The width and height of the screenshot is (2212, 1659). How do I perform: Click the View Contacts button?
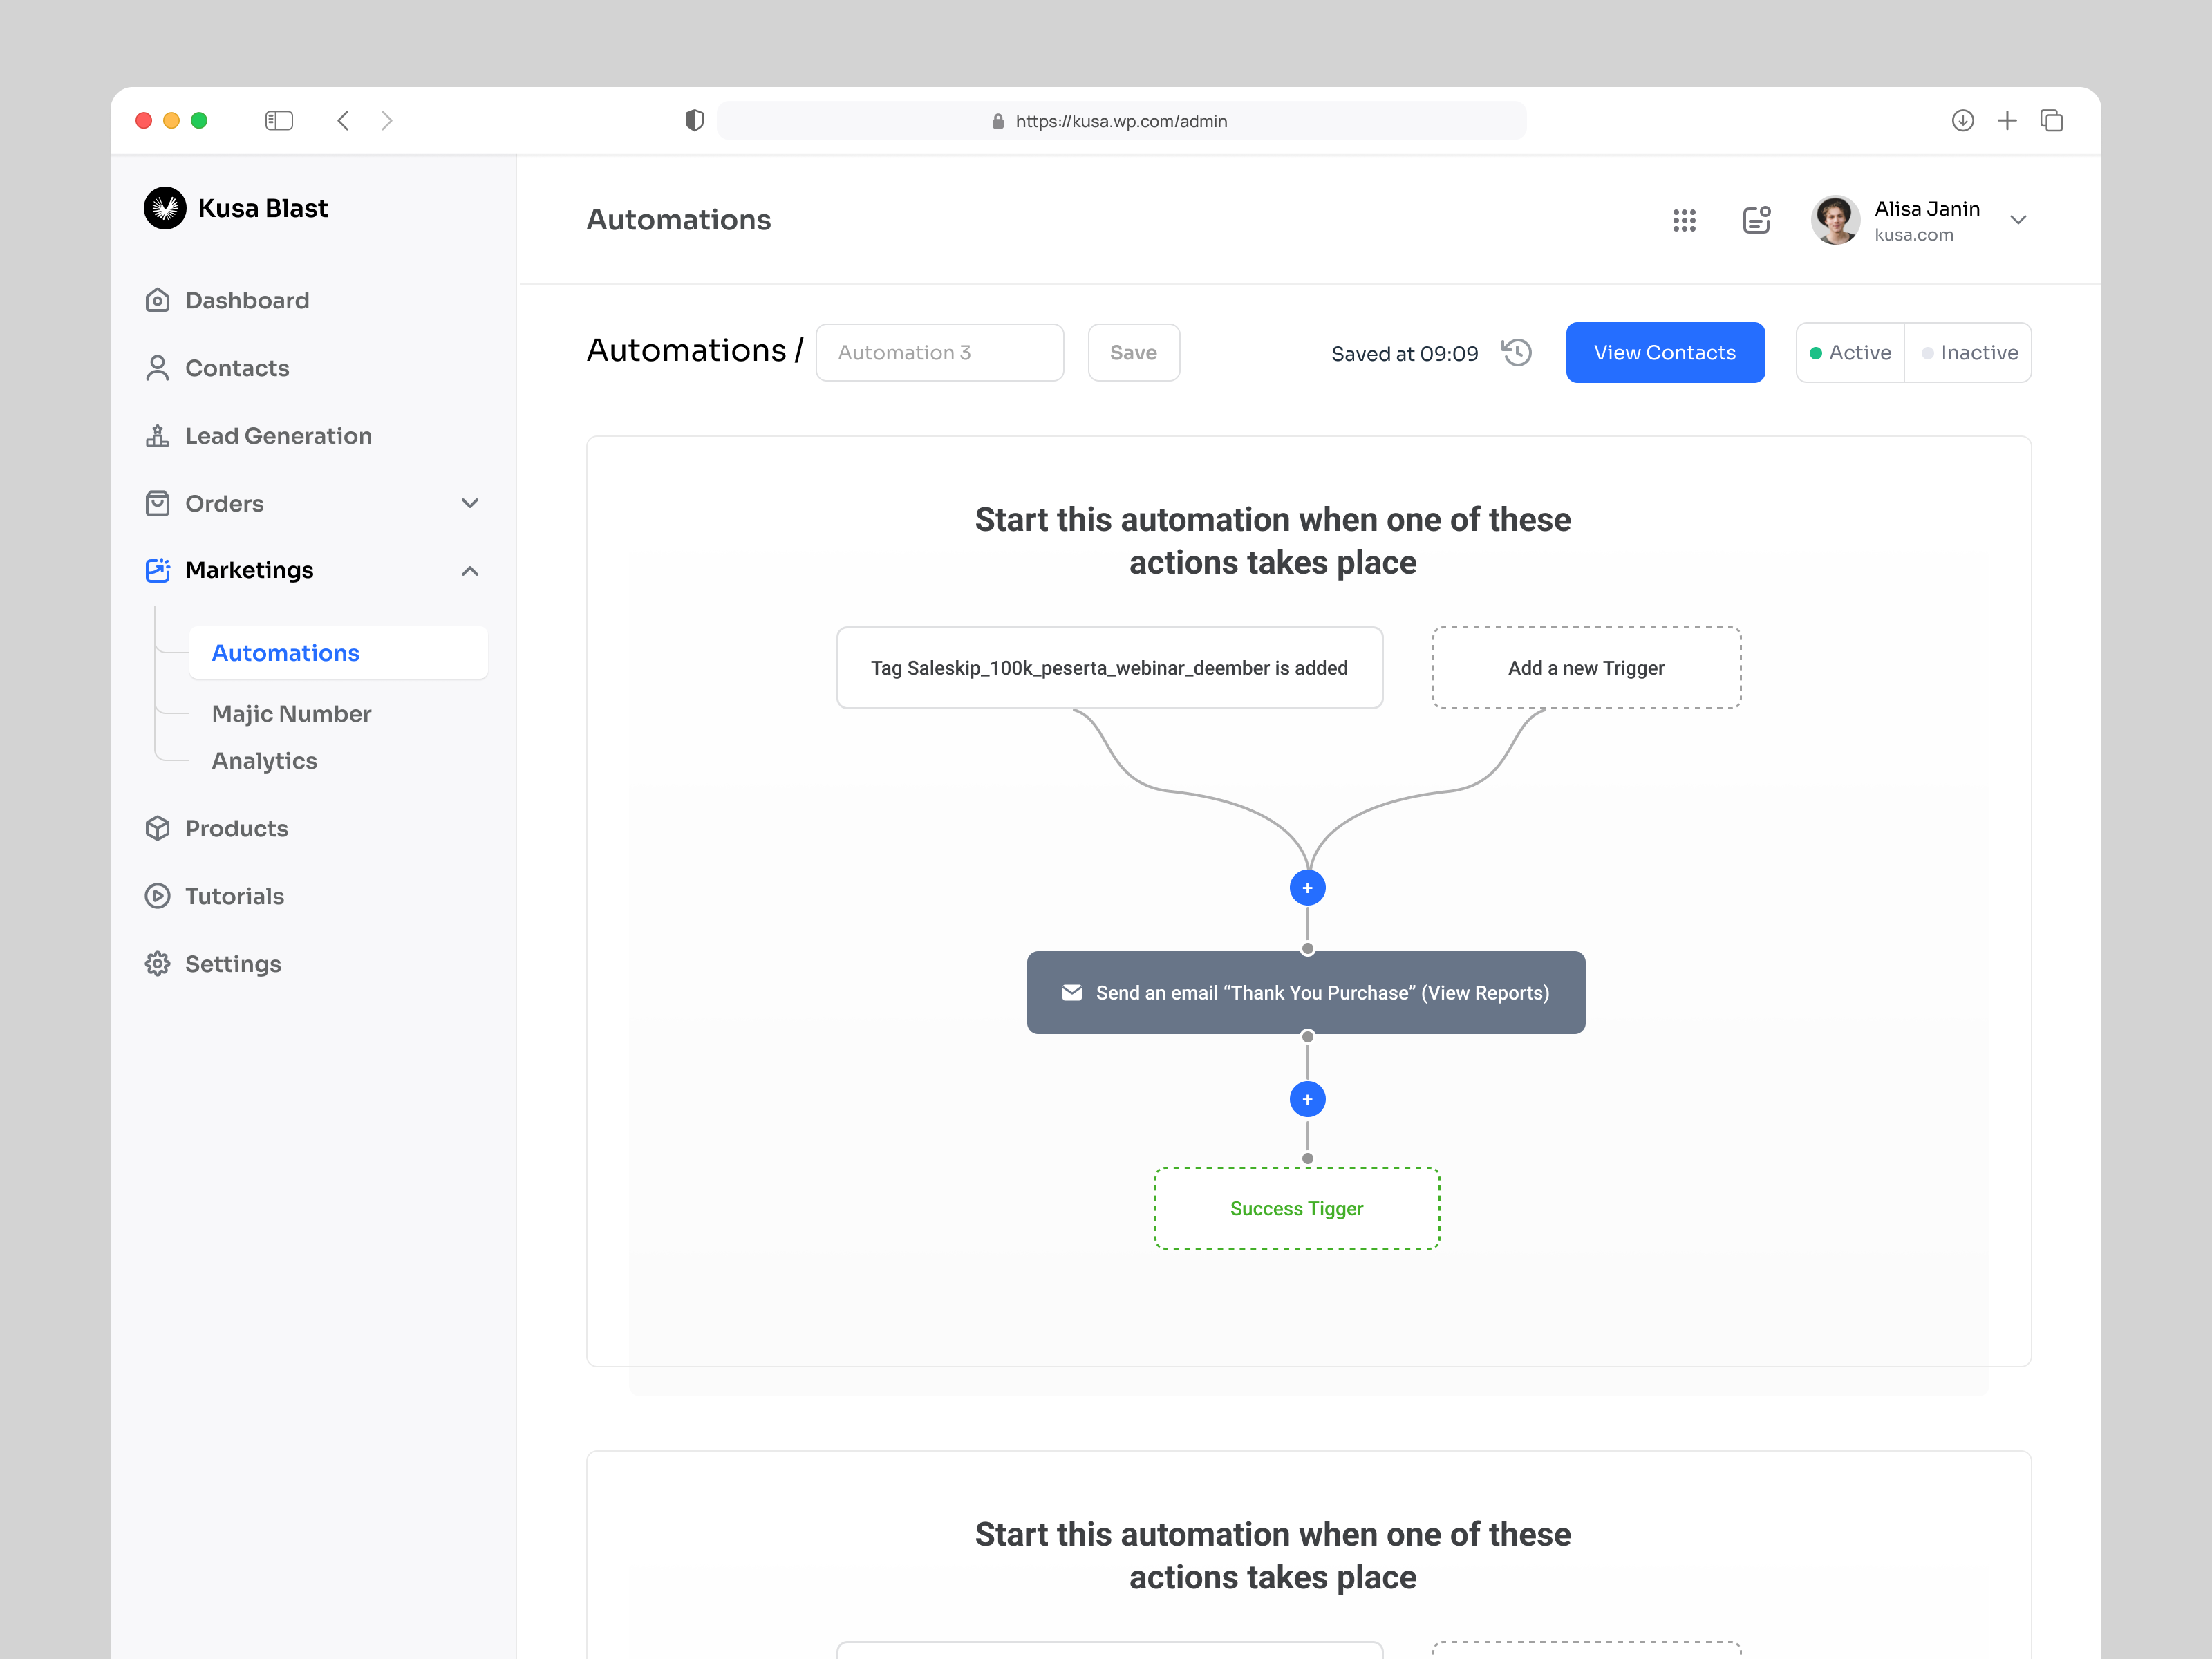pyautogui.click(x=1665, y=352)
